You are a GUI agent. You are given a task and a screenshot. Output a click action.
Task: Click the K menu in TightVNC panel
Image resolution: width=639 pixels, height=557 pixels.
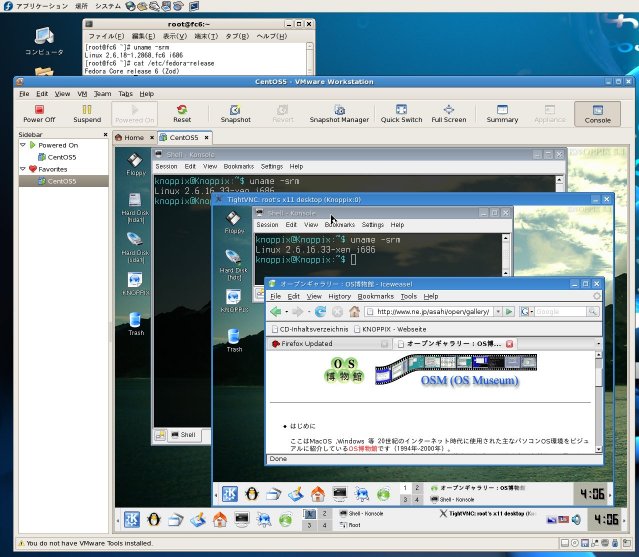[230, 494]
